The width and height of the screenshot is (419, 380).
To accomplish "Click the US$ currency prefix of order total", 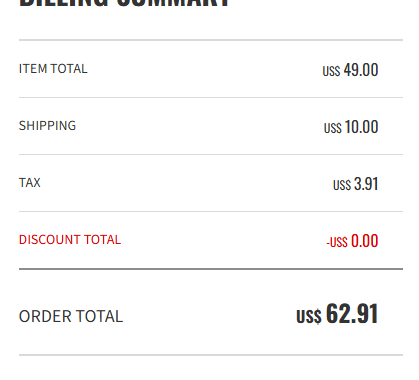I will pyautogui.click(x=309, y=316).
